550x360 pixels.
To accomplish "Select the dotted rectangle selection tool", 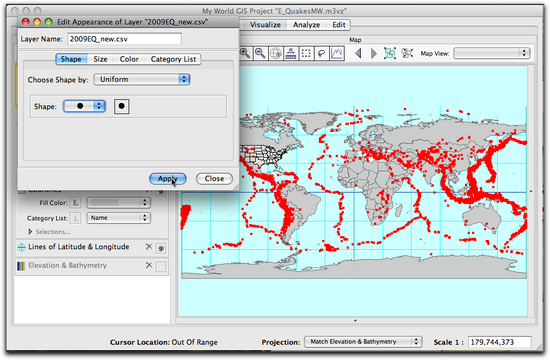I will 306,53.
